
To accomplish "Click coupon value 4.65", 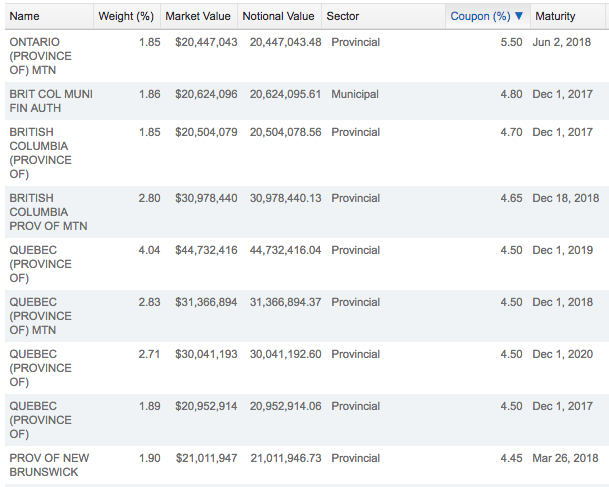I will (512, 198).
